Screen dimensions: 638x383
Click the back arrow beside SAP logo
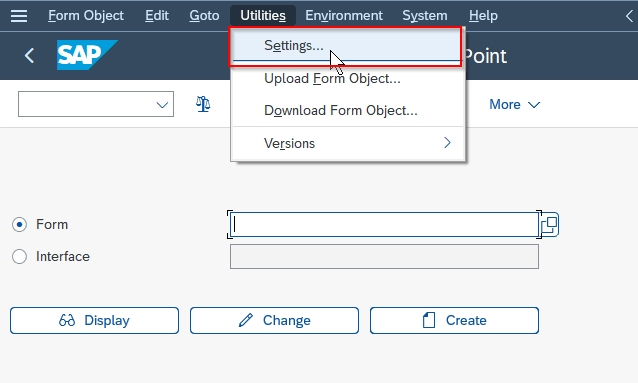(29, 55)
